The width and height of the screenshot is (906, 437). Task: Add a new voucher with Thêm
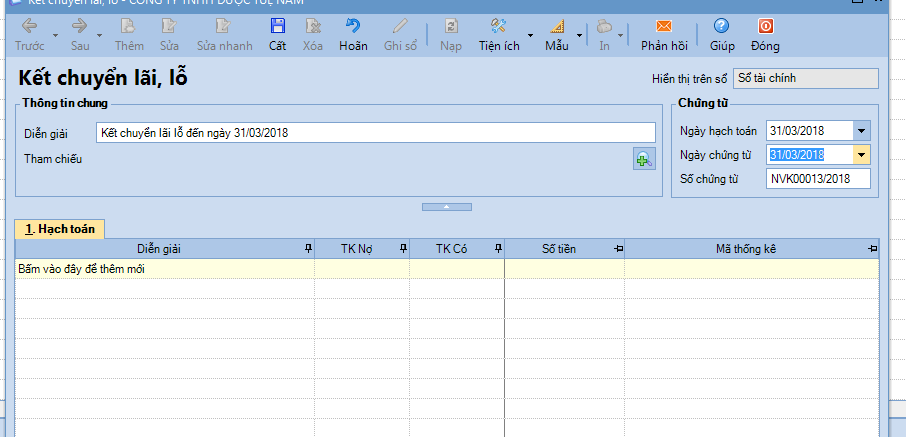pyautogui.click(x=129, y=35)
